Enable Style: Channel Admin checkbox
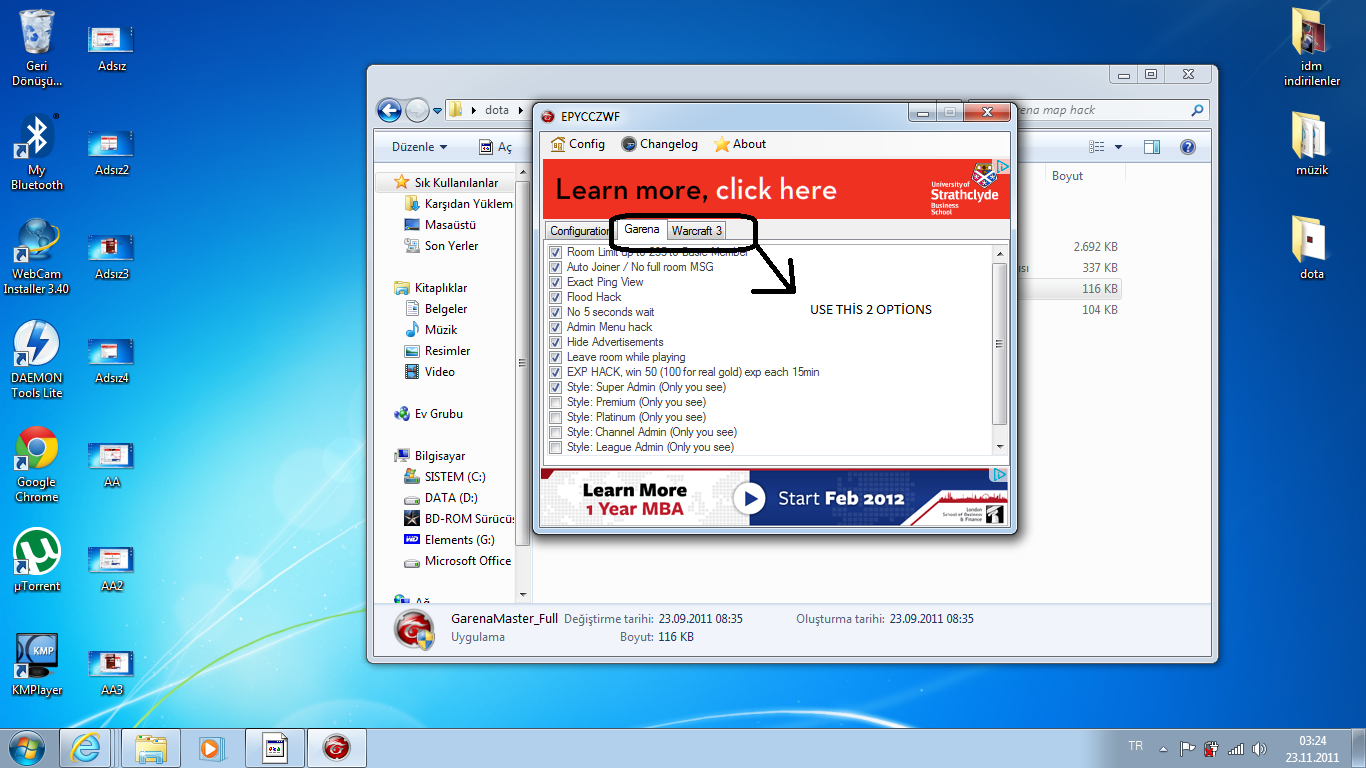 click(x=555, y=432)
